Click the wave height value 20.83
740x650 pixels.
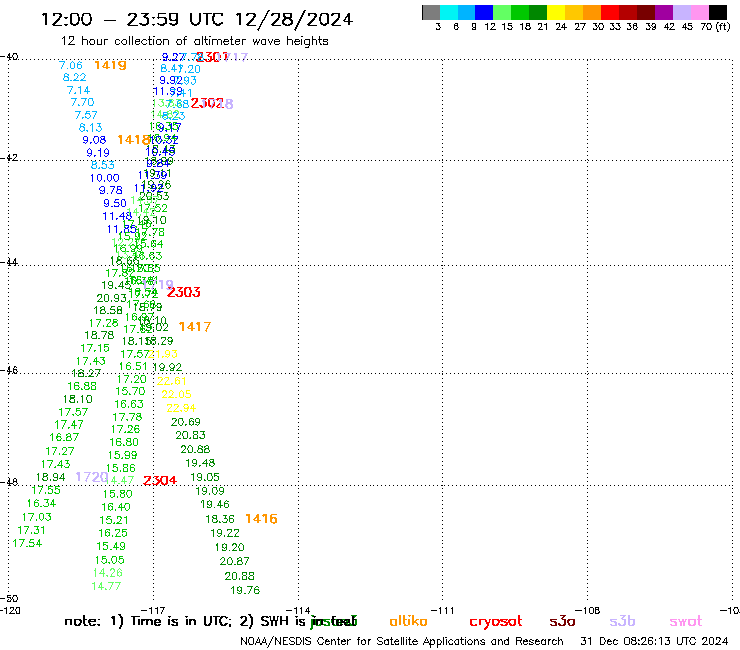pos(190,435)
